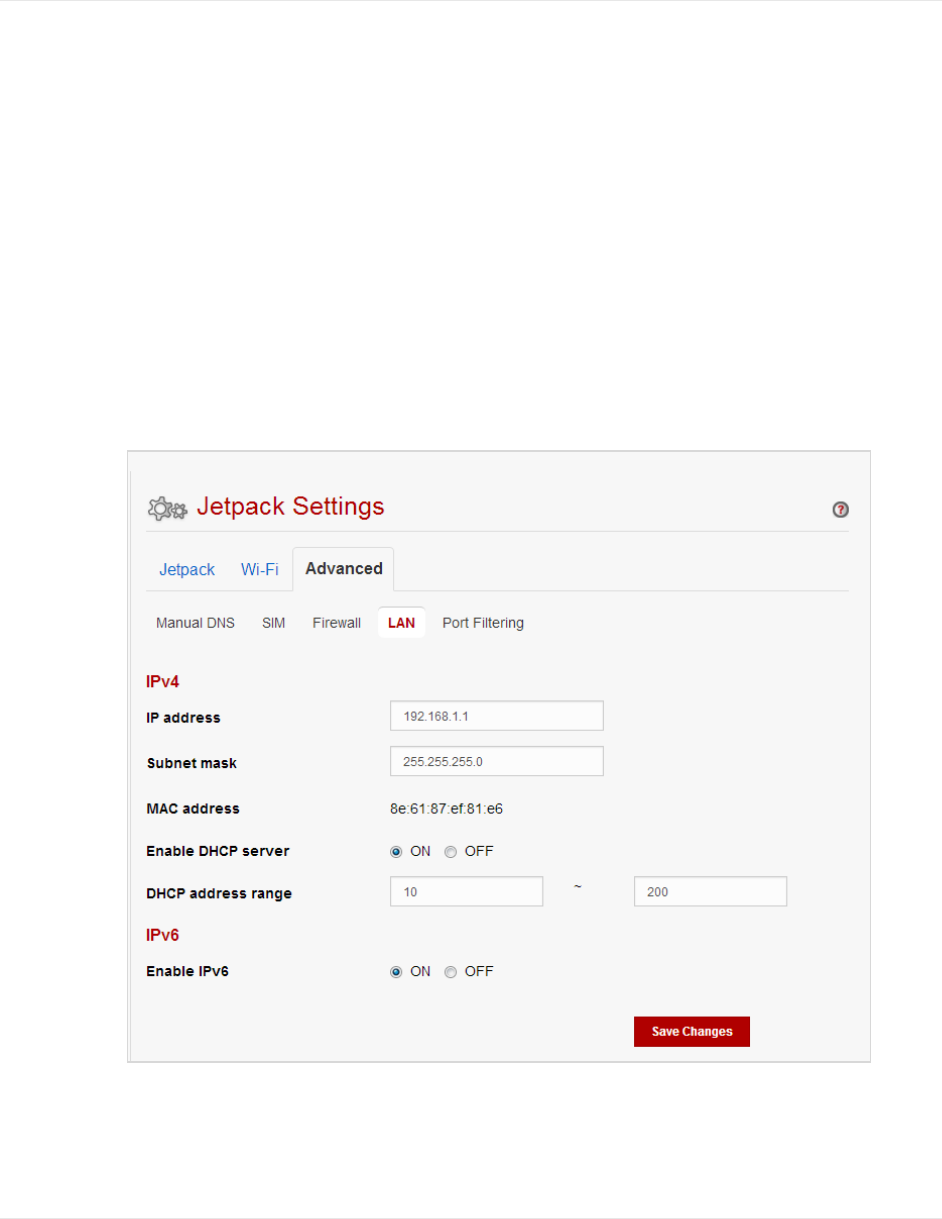Set Enable IPv6 to ON
The height and width of the screenshot is (1219, 942).
point(396,972)
